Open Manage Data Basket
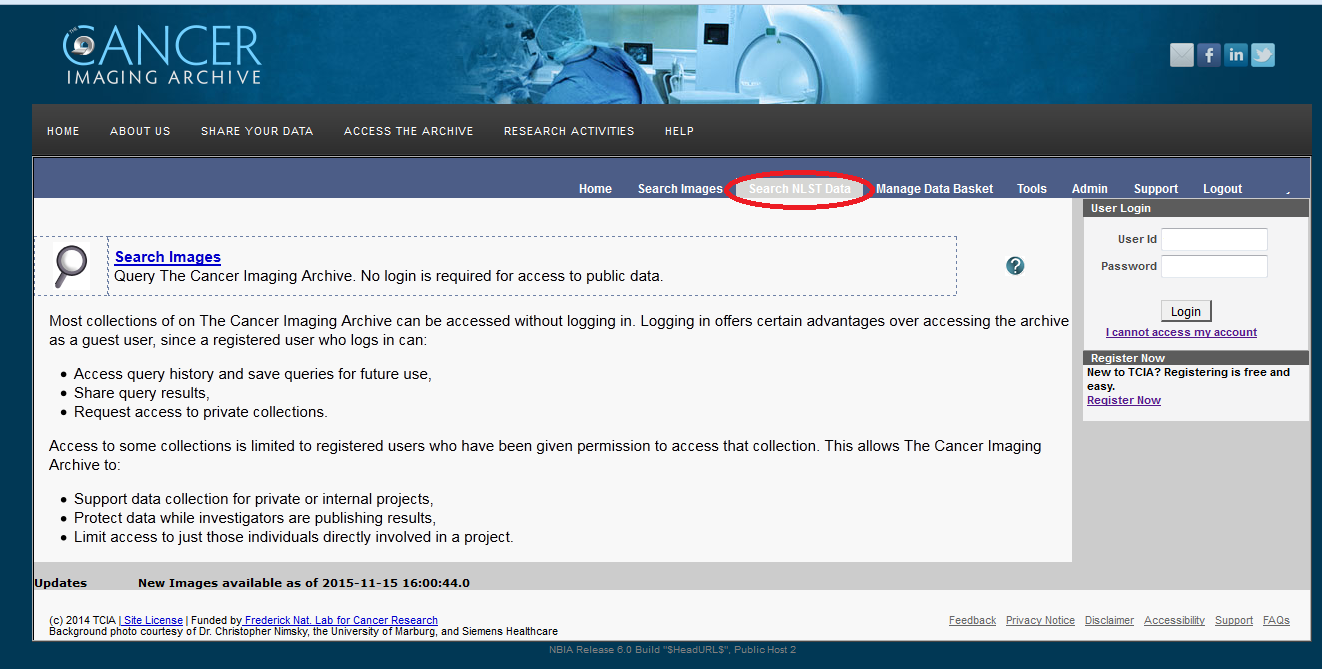Image resolution: width=1322 pixels, height=669 pixels. tap(935, 189)
